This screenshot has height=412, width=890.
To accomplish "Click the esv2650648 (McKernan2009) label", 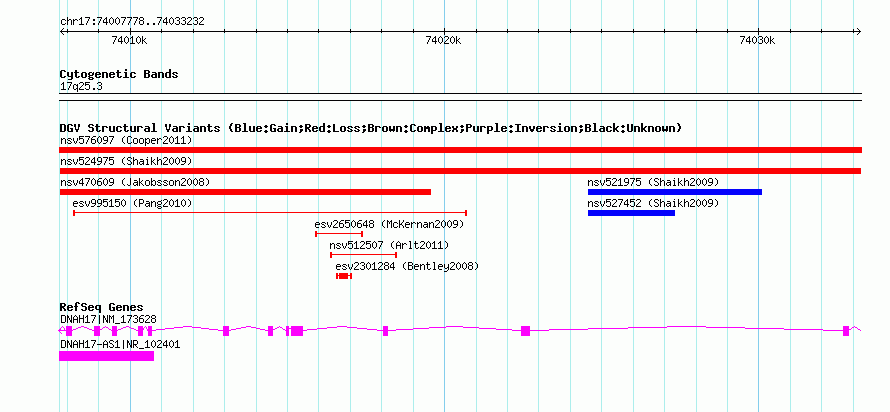I will 389,224.
